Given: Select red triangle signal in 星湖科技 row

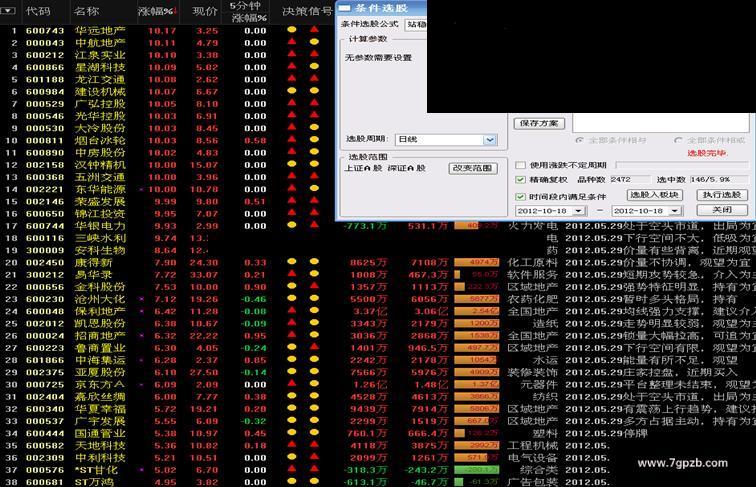Looking at the screenshot, I should tap(292, 66).
